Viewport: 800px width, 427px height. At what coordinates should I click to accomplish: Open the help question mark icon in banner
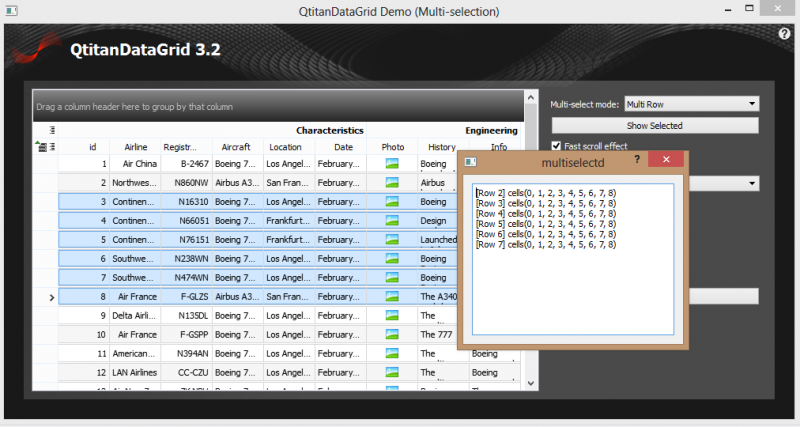(784, 34)
